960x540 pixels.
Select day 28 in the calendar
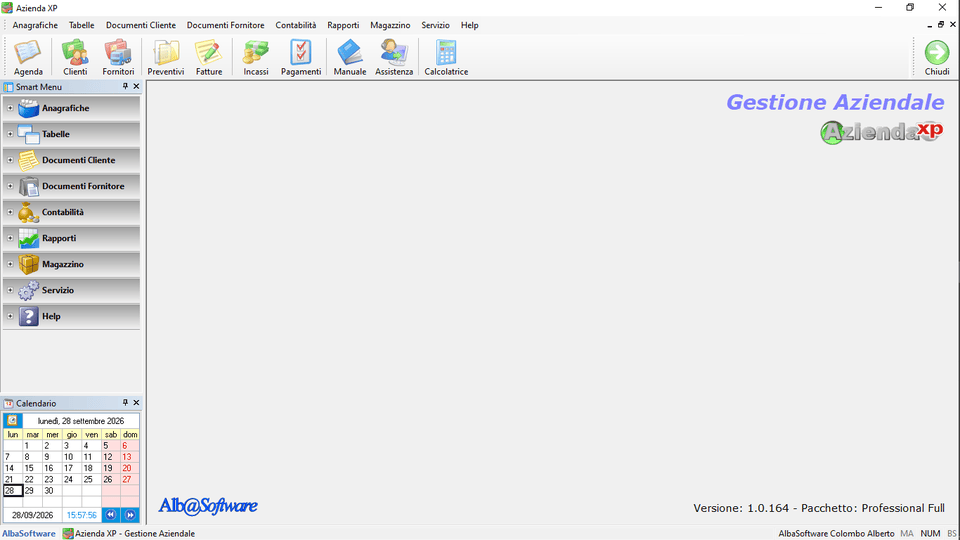point(13,490)
